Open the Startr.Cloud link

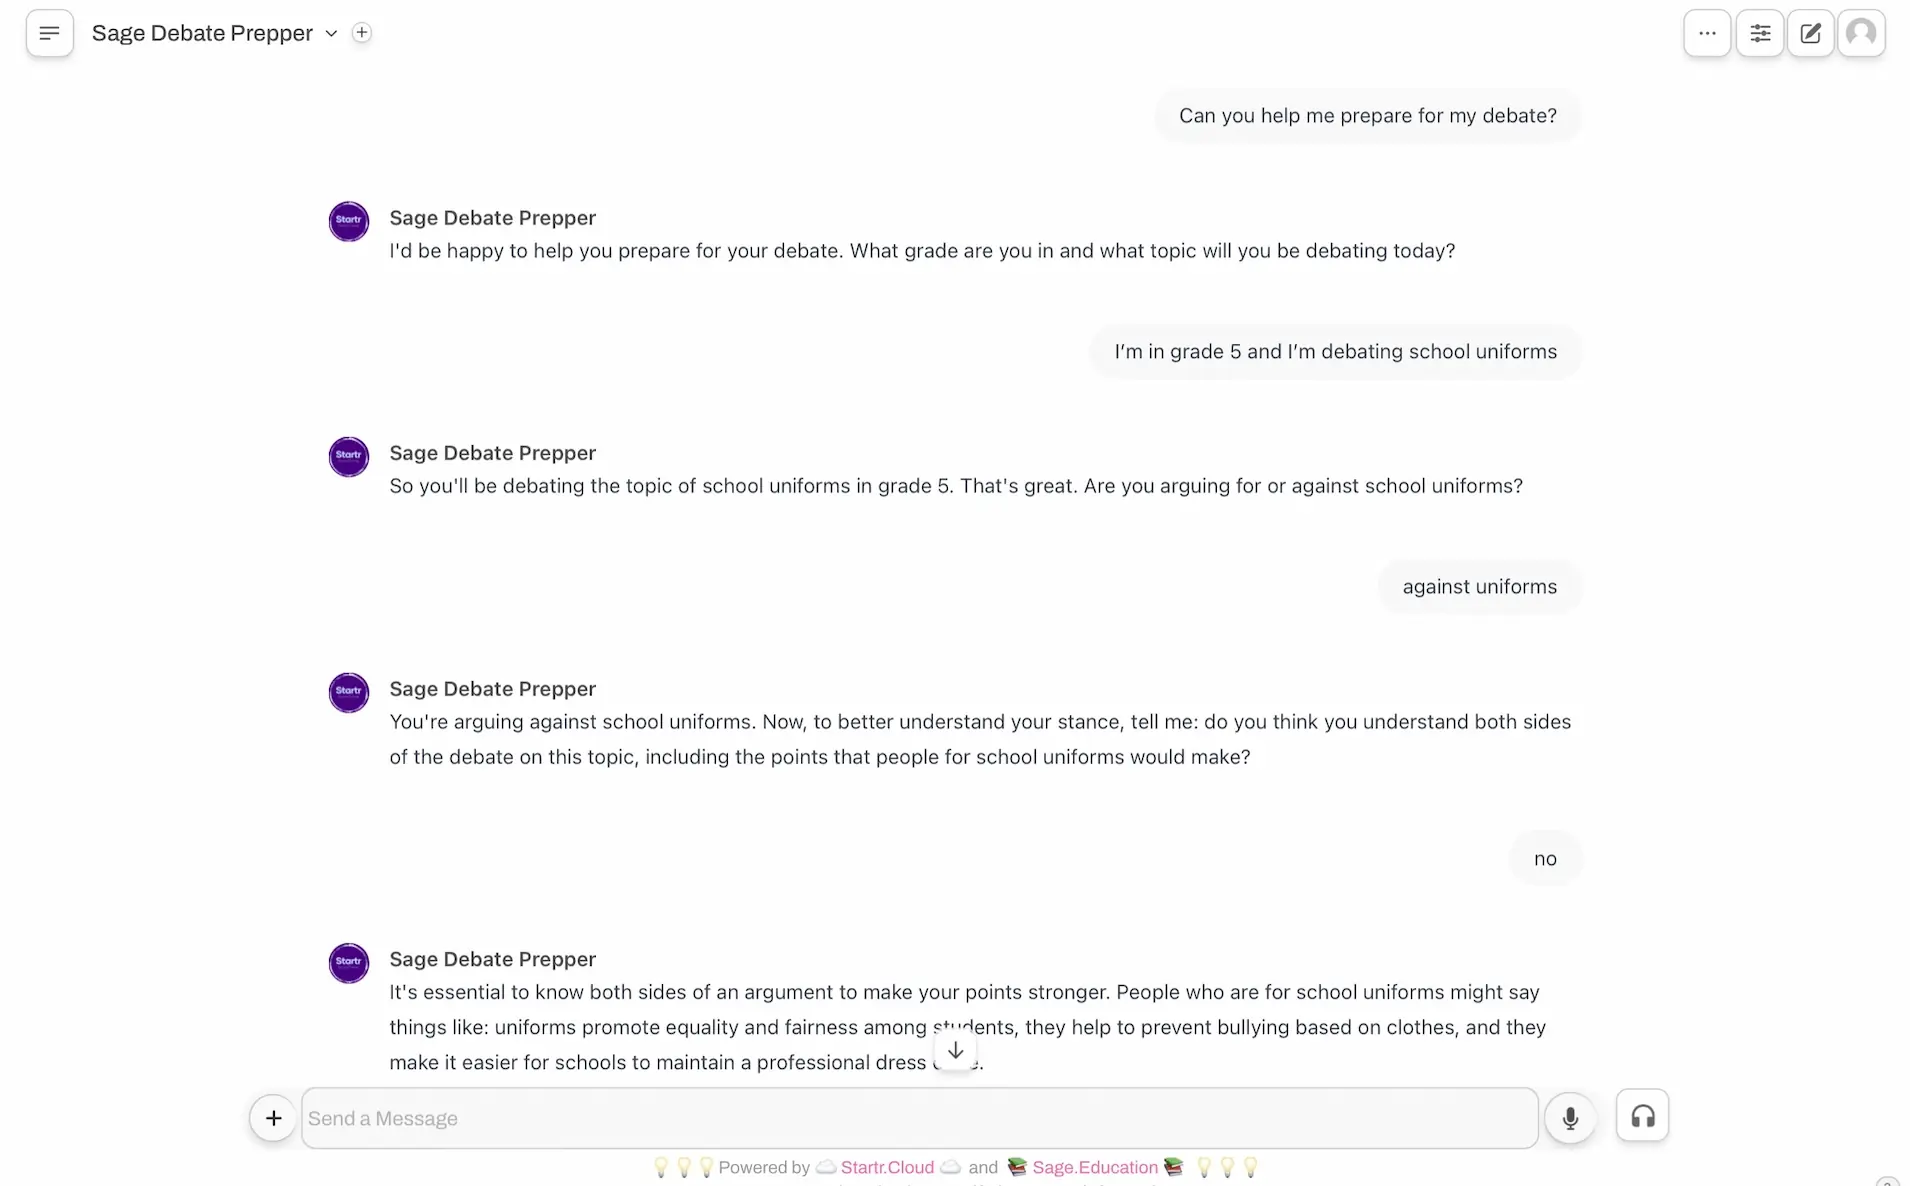point(887,1167)
